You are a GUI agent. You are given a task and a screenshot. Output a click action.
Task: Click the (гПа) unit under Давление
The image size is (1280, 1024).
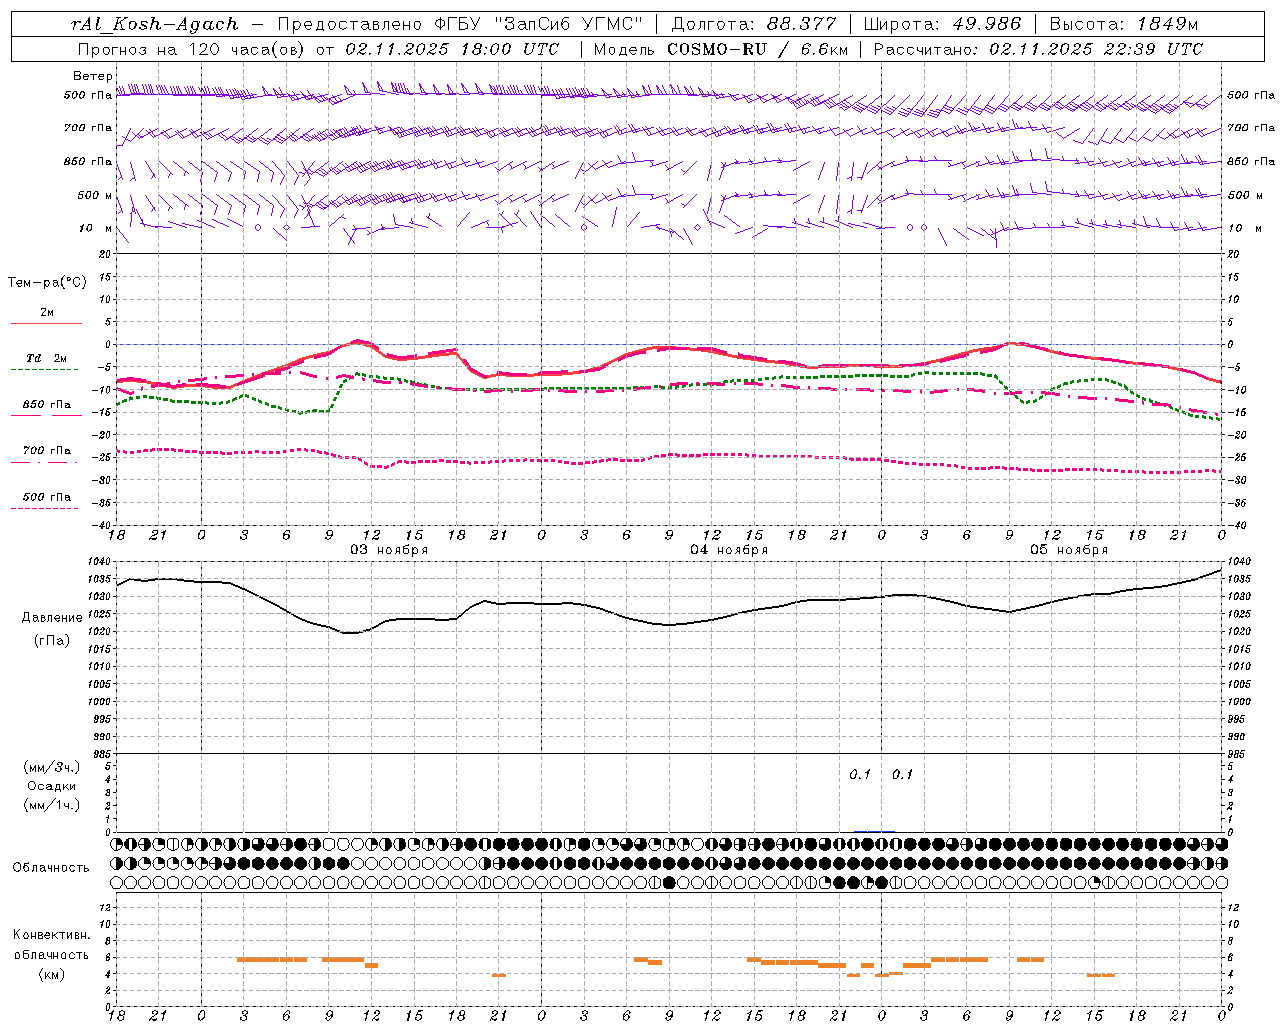pos(52,640)
